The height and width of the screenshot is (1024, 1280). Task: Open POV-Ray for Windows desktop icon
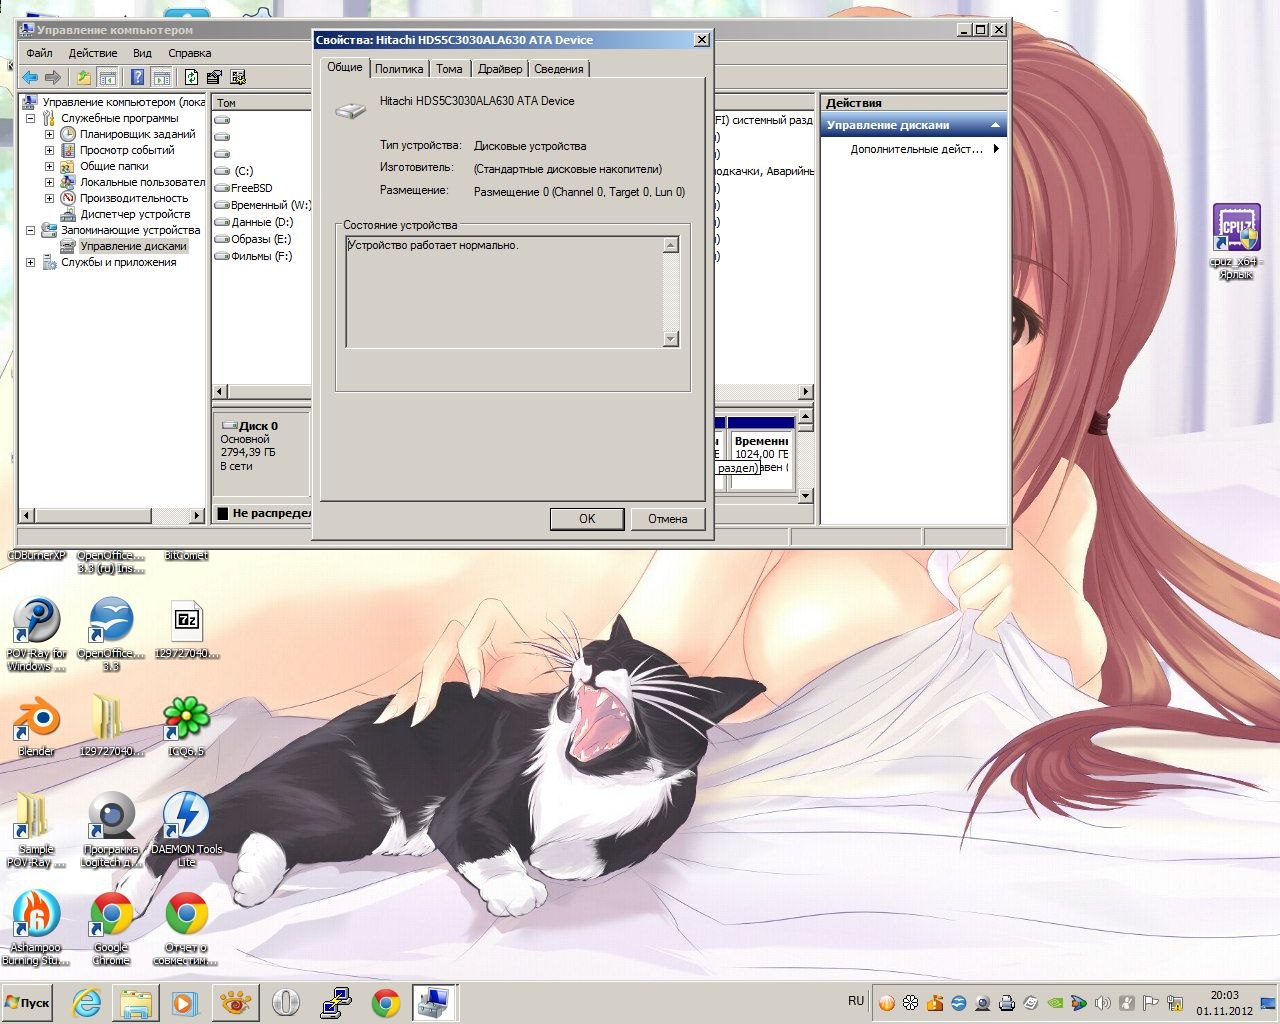point(36,635)
